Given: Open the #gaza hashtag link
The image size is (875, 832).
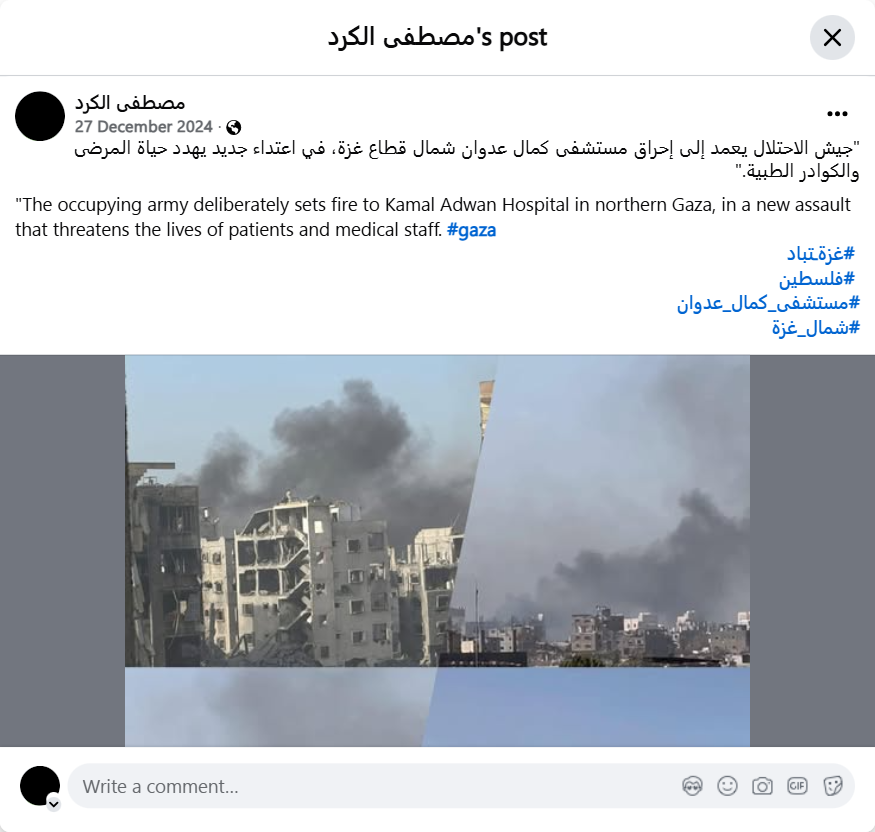Looking at the screenshot, I should [x=472, y=230].
